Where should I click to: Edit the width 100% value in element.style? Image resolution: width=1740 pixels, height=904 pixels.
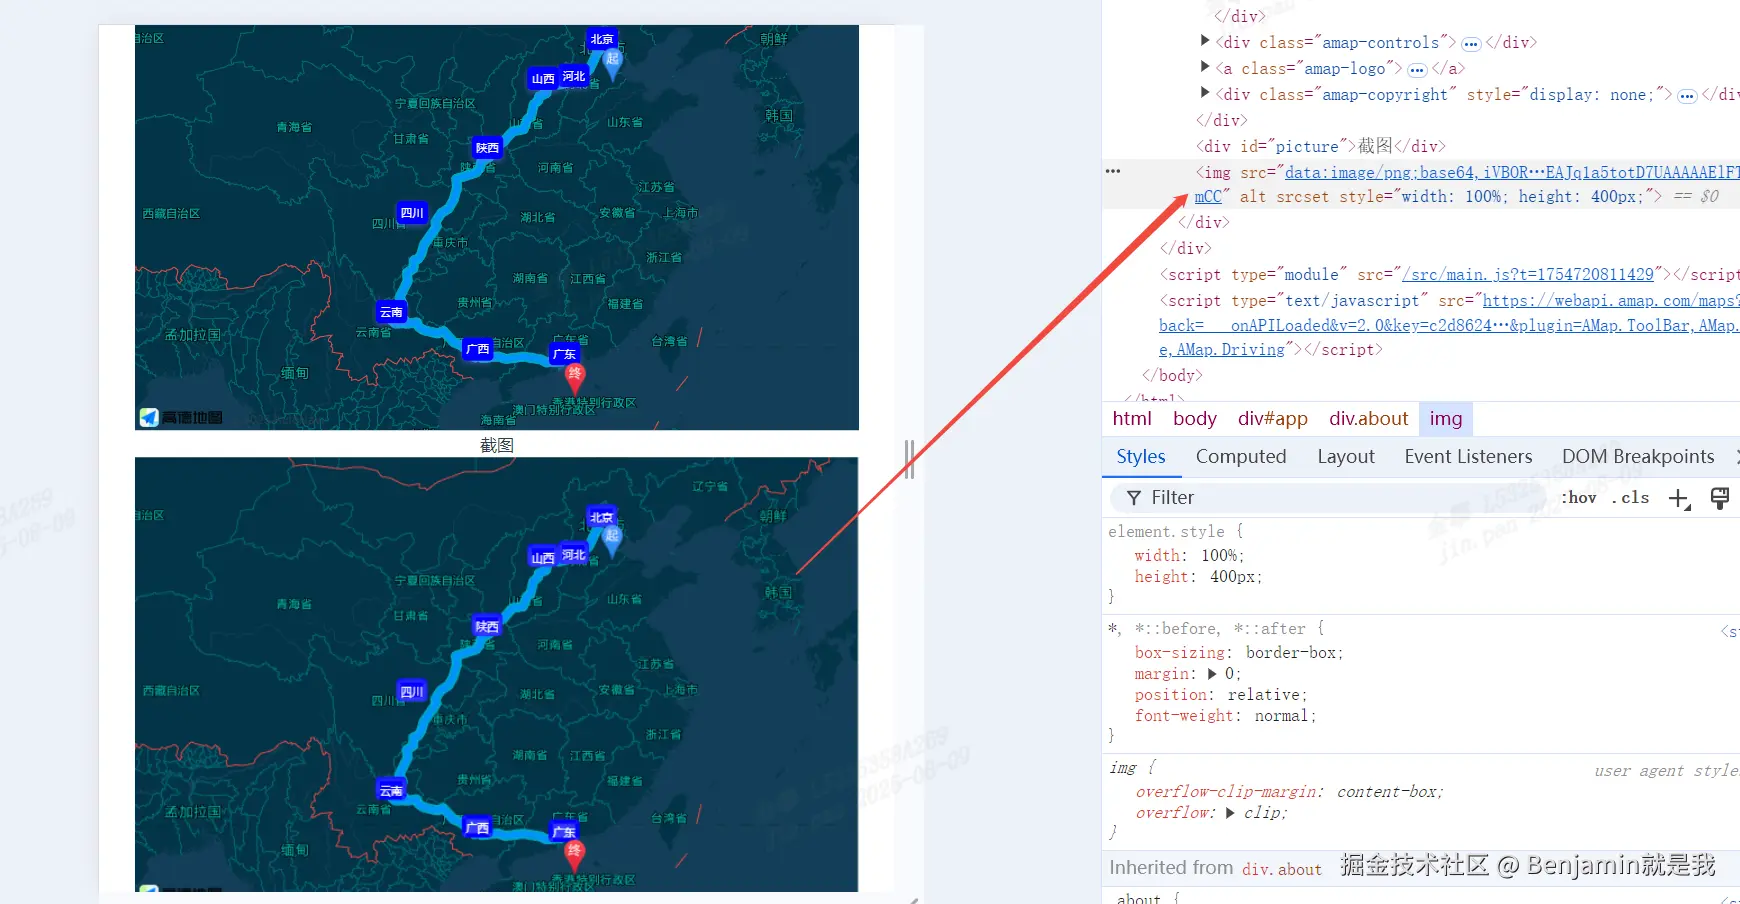pyautogui.click(x=1220, y=556)
